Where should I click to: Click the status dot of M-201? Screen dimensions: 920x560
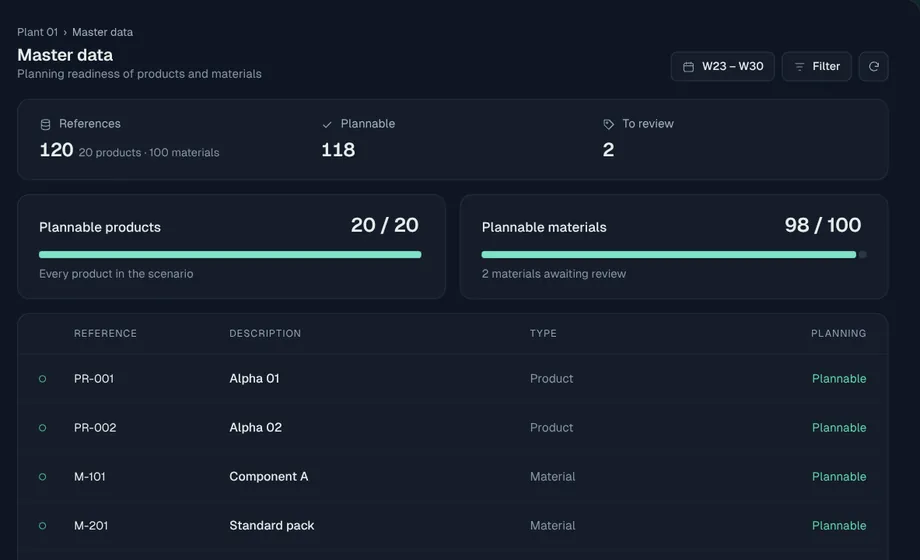(42, 526)
